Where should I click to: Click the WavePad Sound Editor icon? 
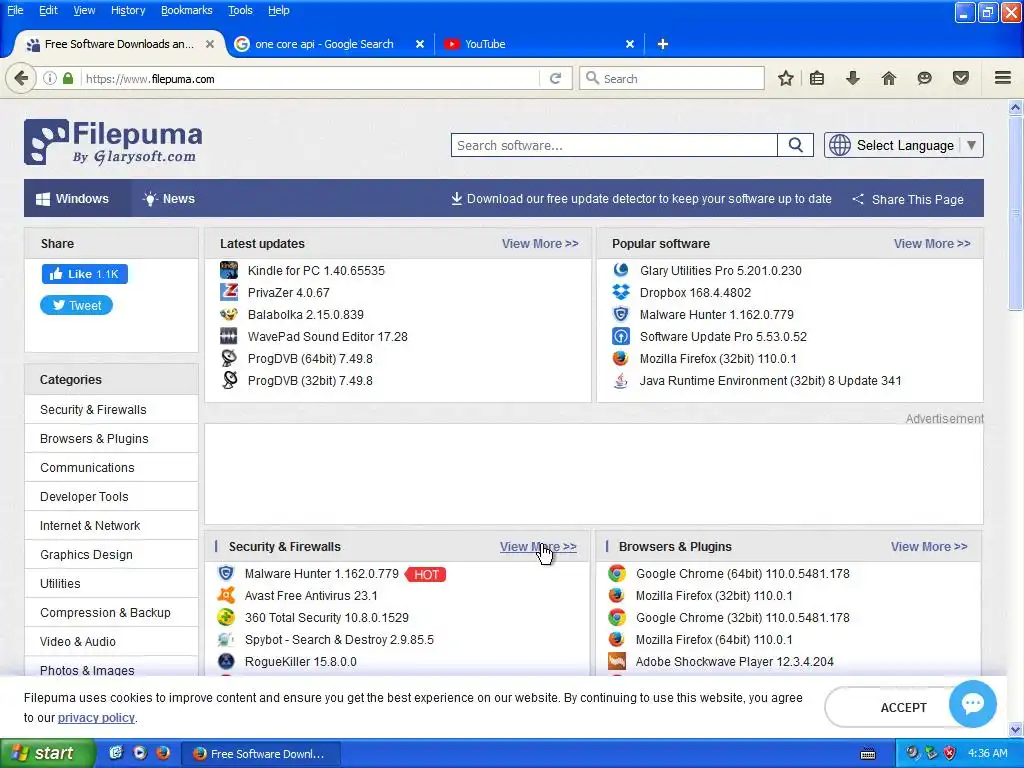[x=229, y=336]
